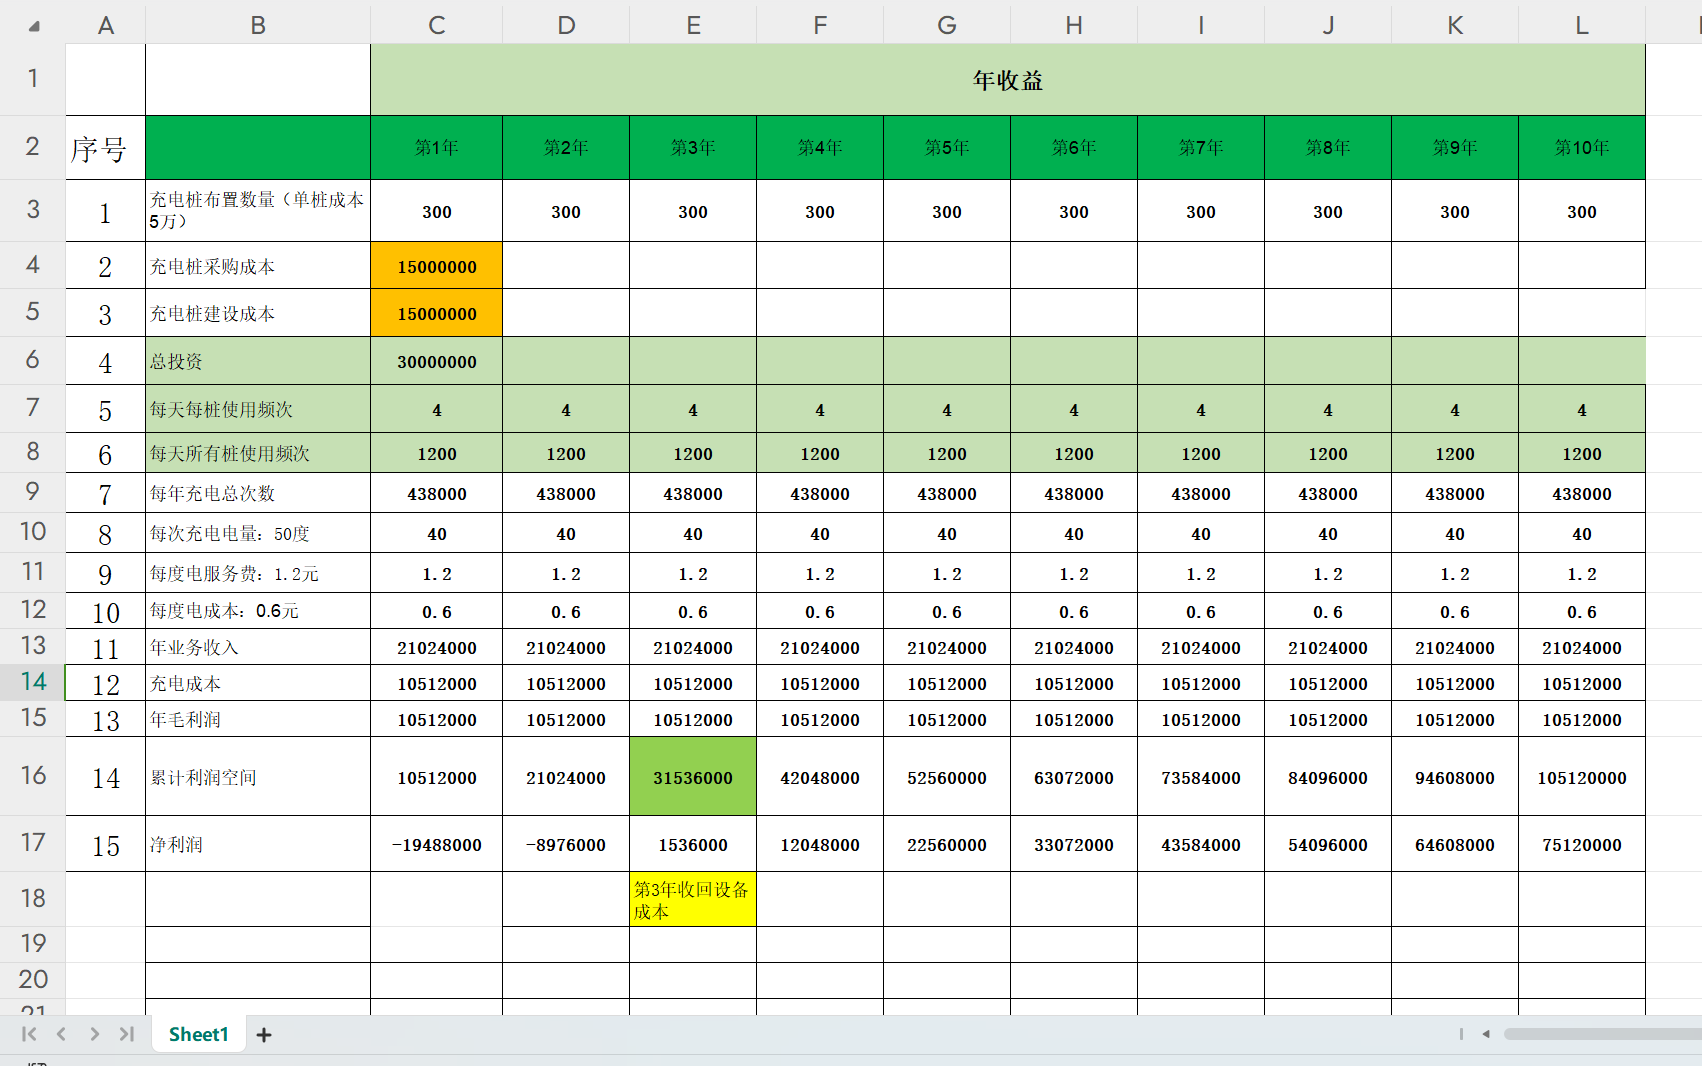This screenshot has height=1066, width=1702.
Task: Select column E header
Action: pos(693,25)
